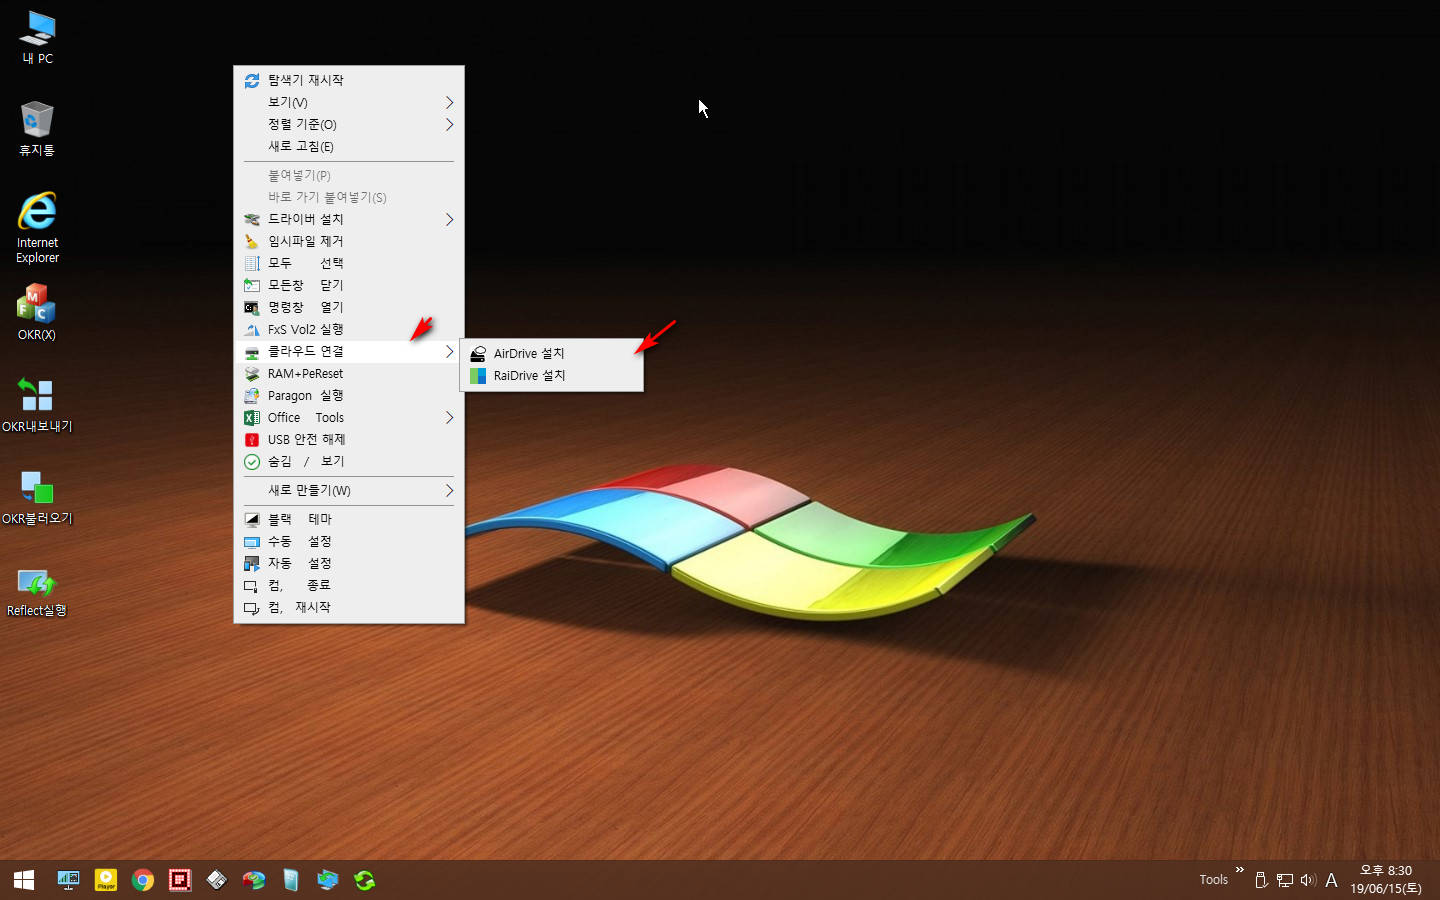Expand the 정렬 기준(O) submenu

coord(349,124)
